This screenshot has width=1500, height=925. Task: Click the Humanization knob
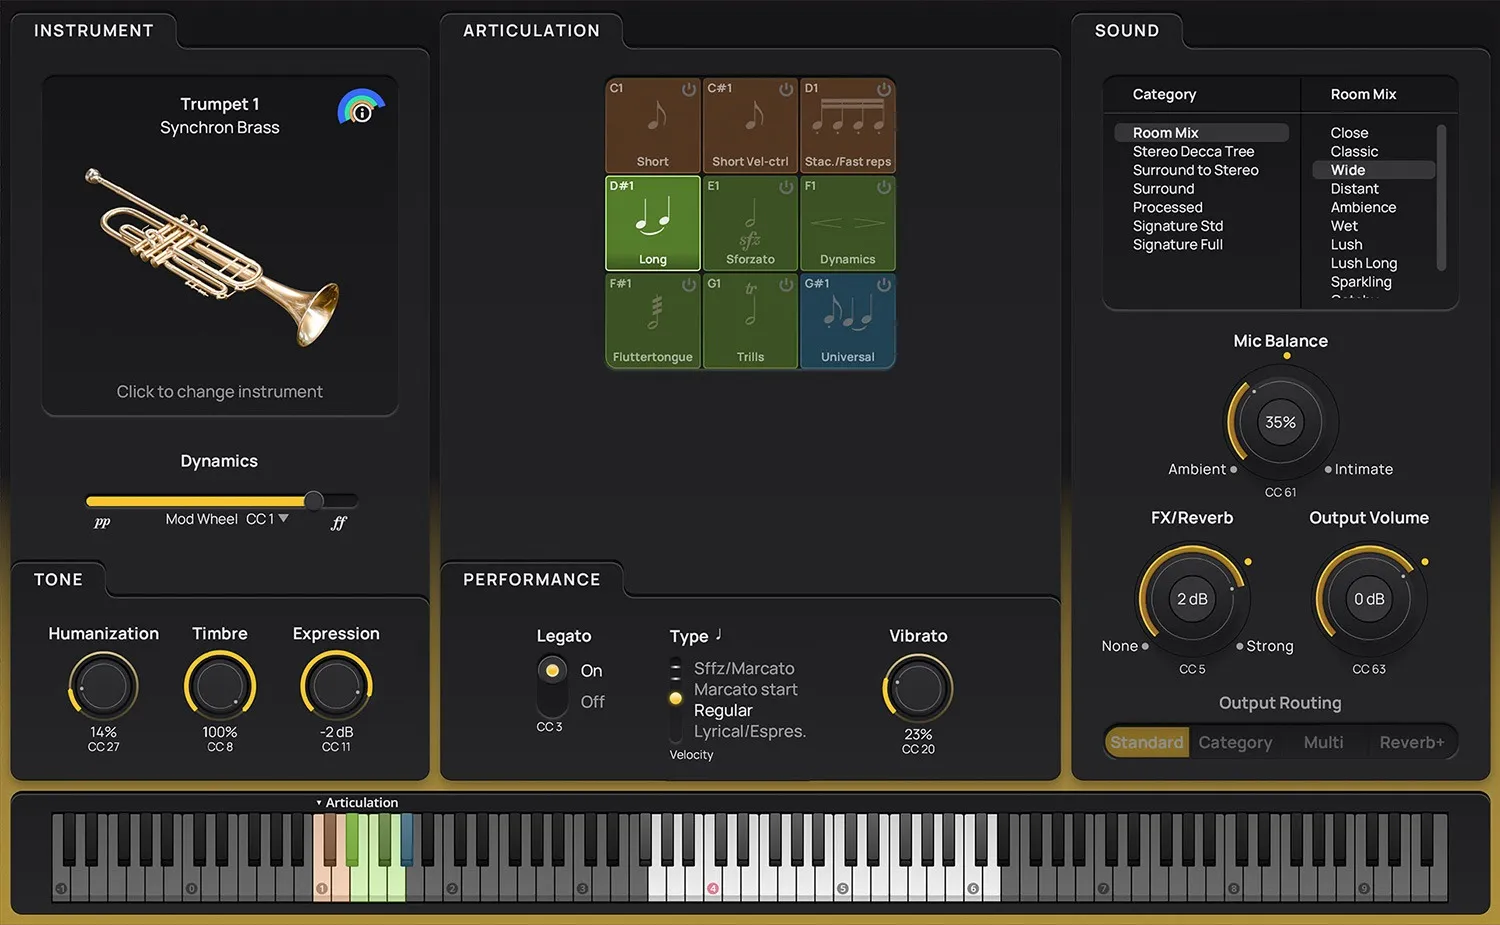point(103,686)
